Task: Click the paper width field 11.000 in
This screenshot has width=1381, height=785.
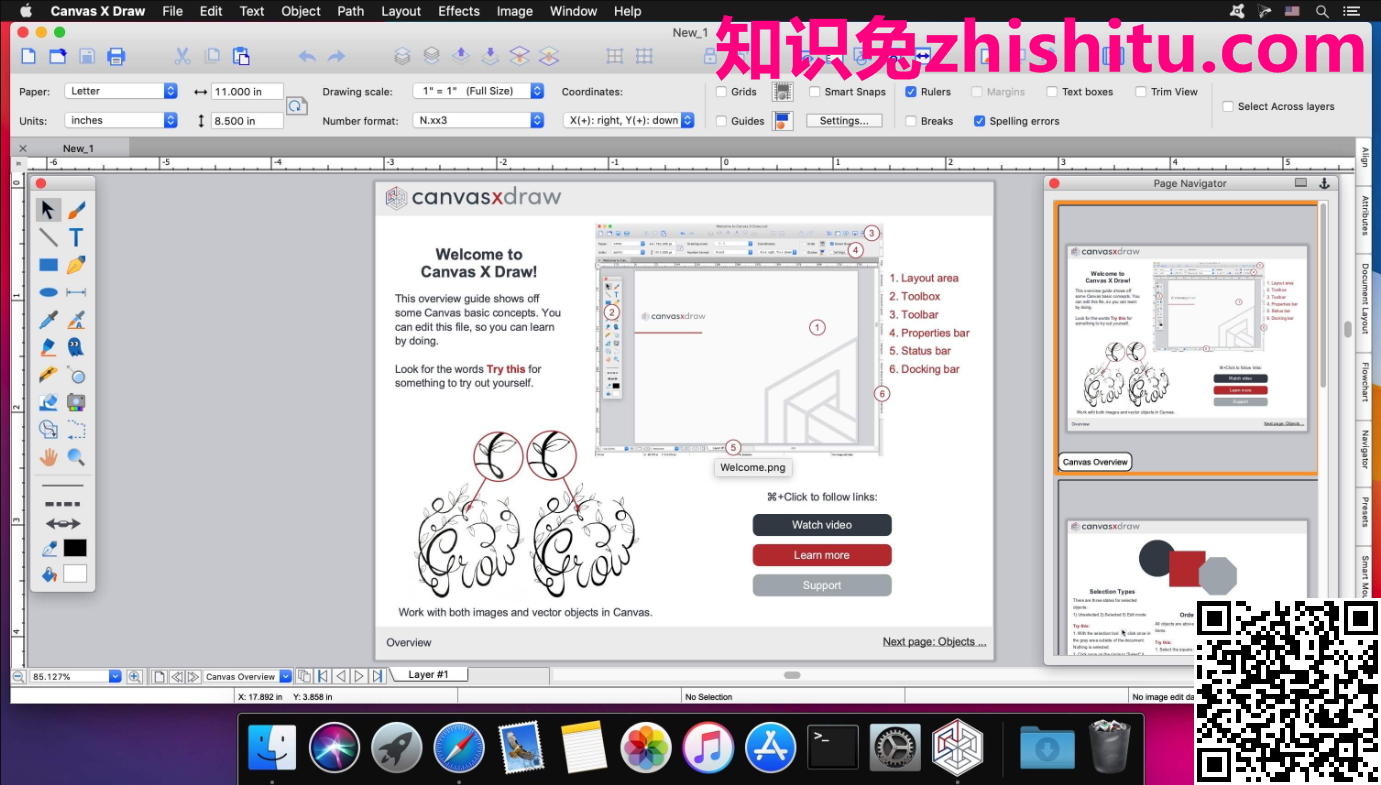Action: tap(247, 91)
